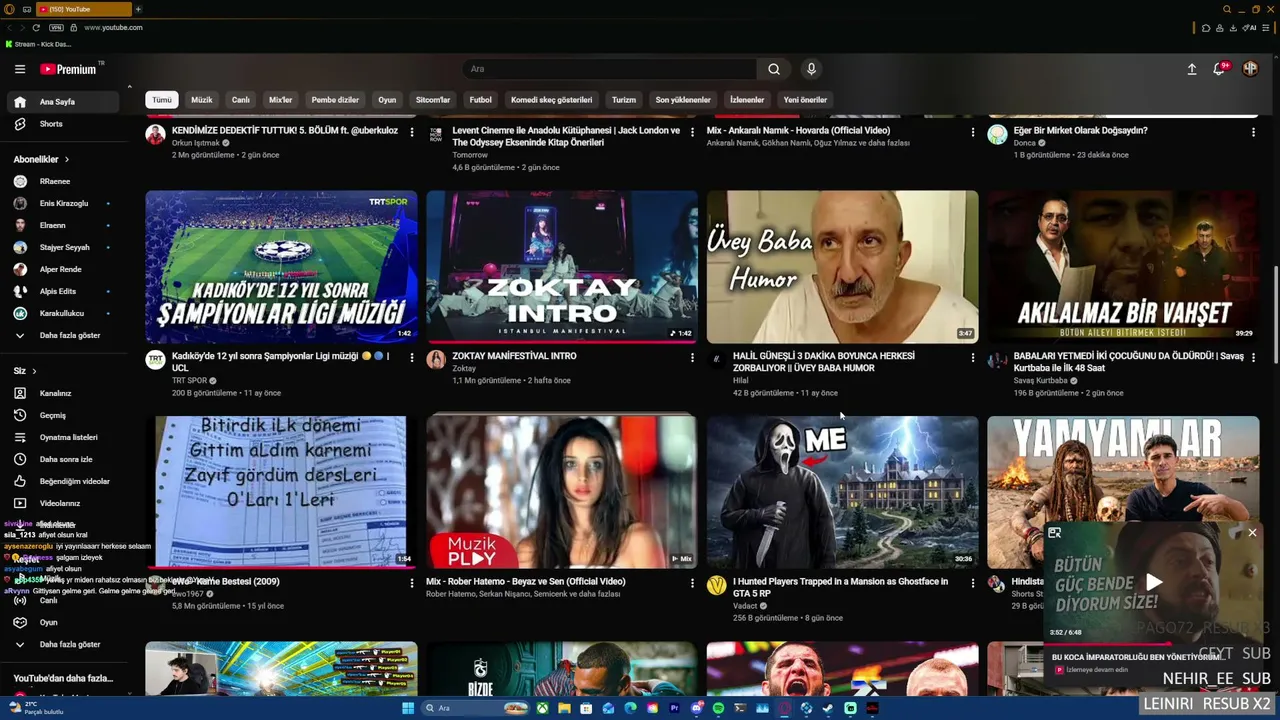
Task: Open the hamburger guide menu
Action: tap(20, 69)
